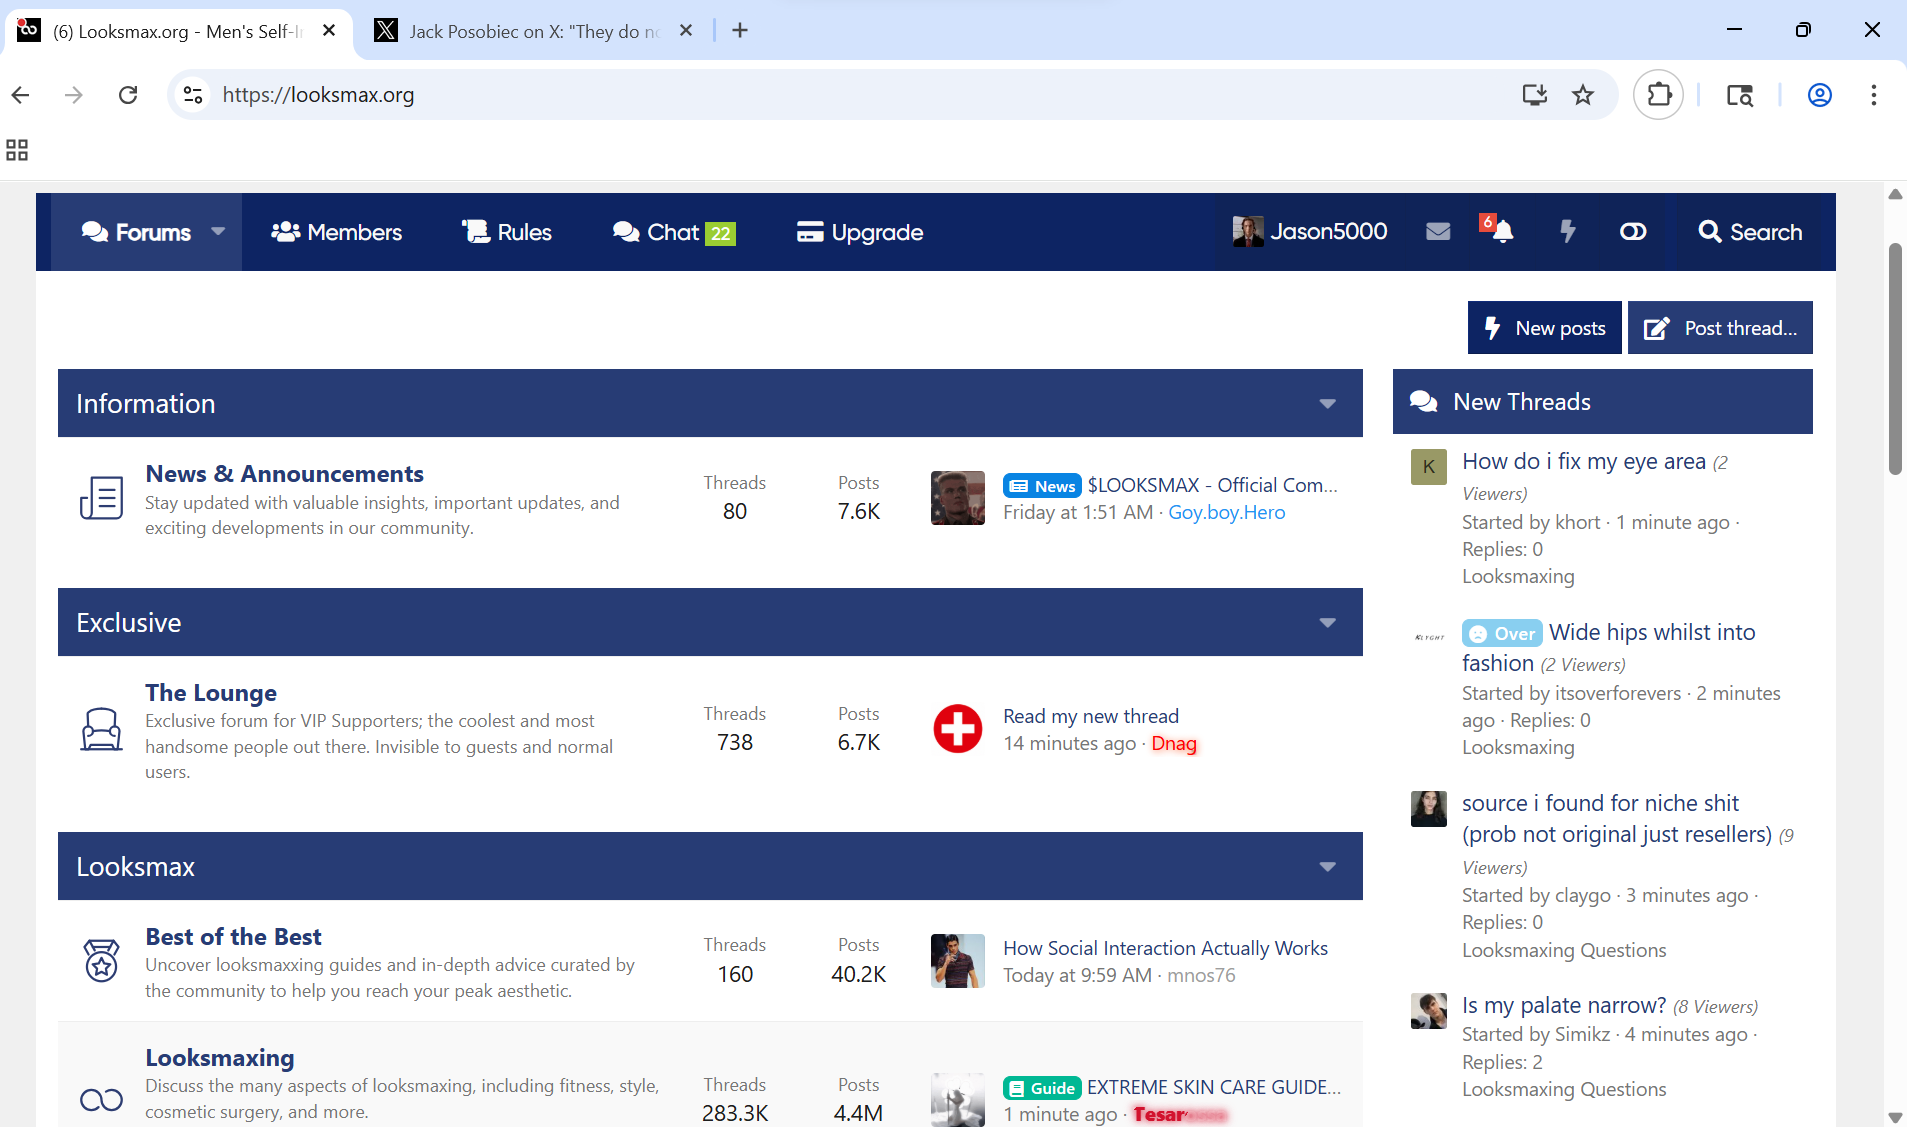Open Simikz's avatar in New Threads

point(1429,1011)
